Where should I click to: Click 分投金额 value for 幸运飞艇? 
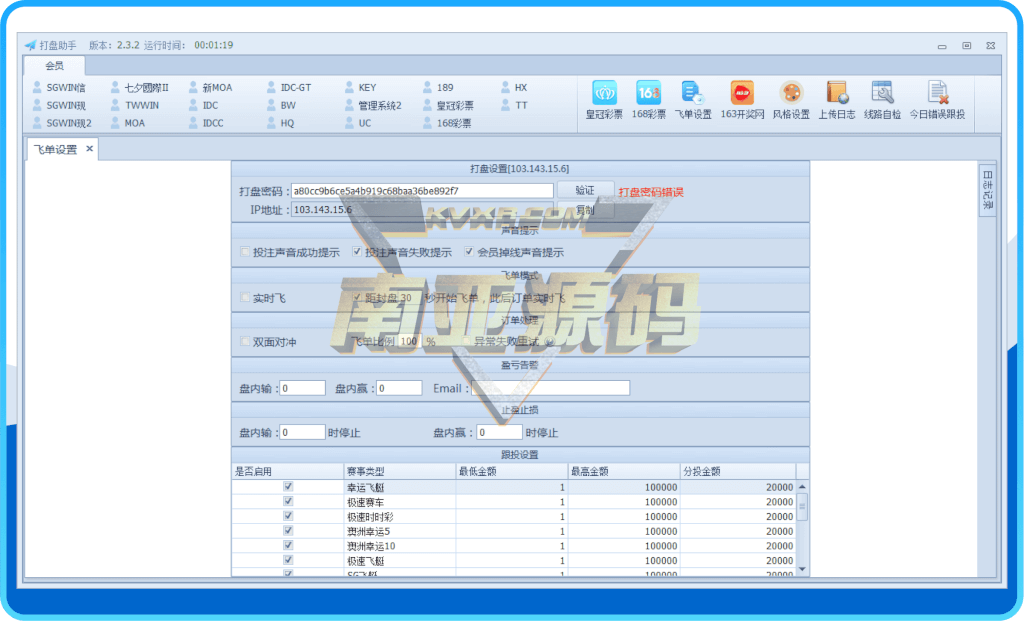point(738,487)
